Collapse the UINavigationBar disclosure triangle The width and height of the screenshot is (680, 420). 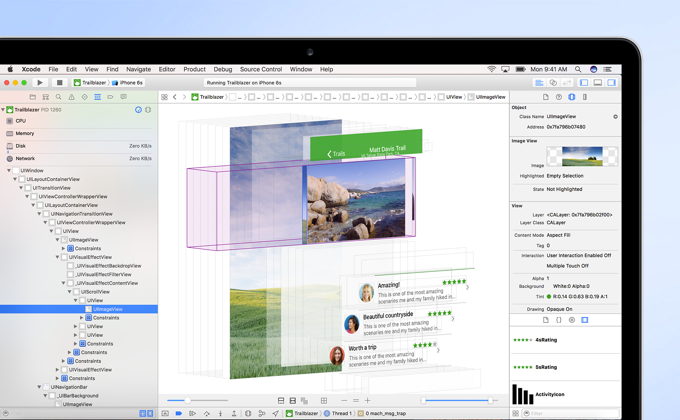[x=40, y=387]
